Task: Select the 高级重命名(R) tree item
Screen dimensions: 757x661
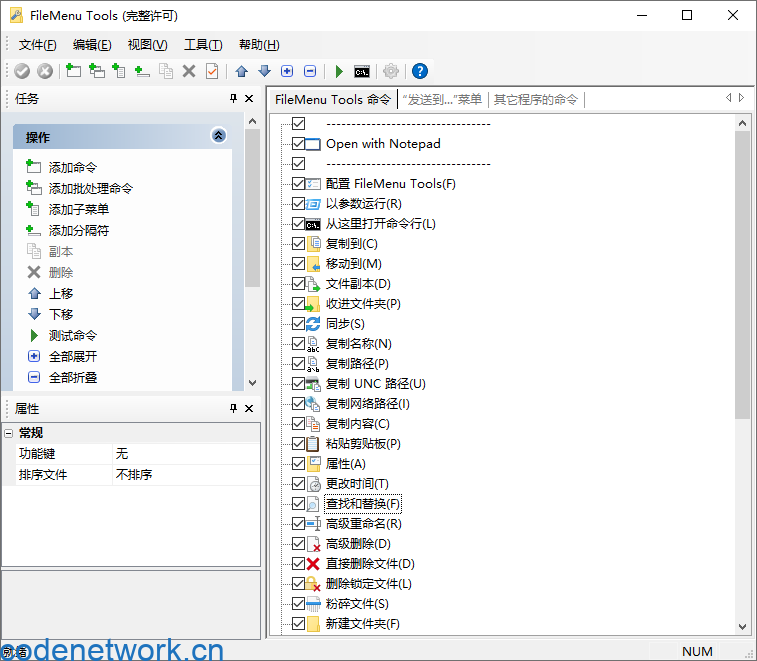Action: pyautogui.click(x=364, y=523)
